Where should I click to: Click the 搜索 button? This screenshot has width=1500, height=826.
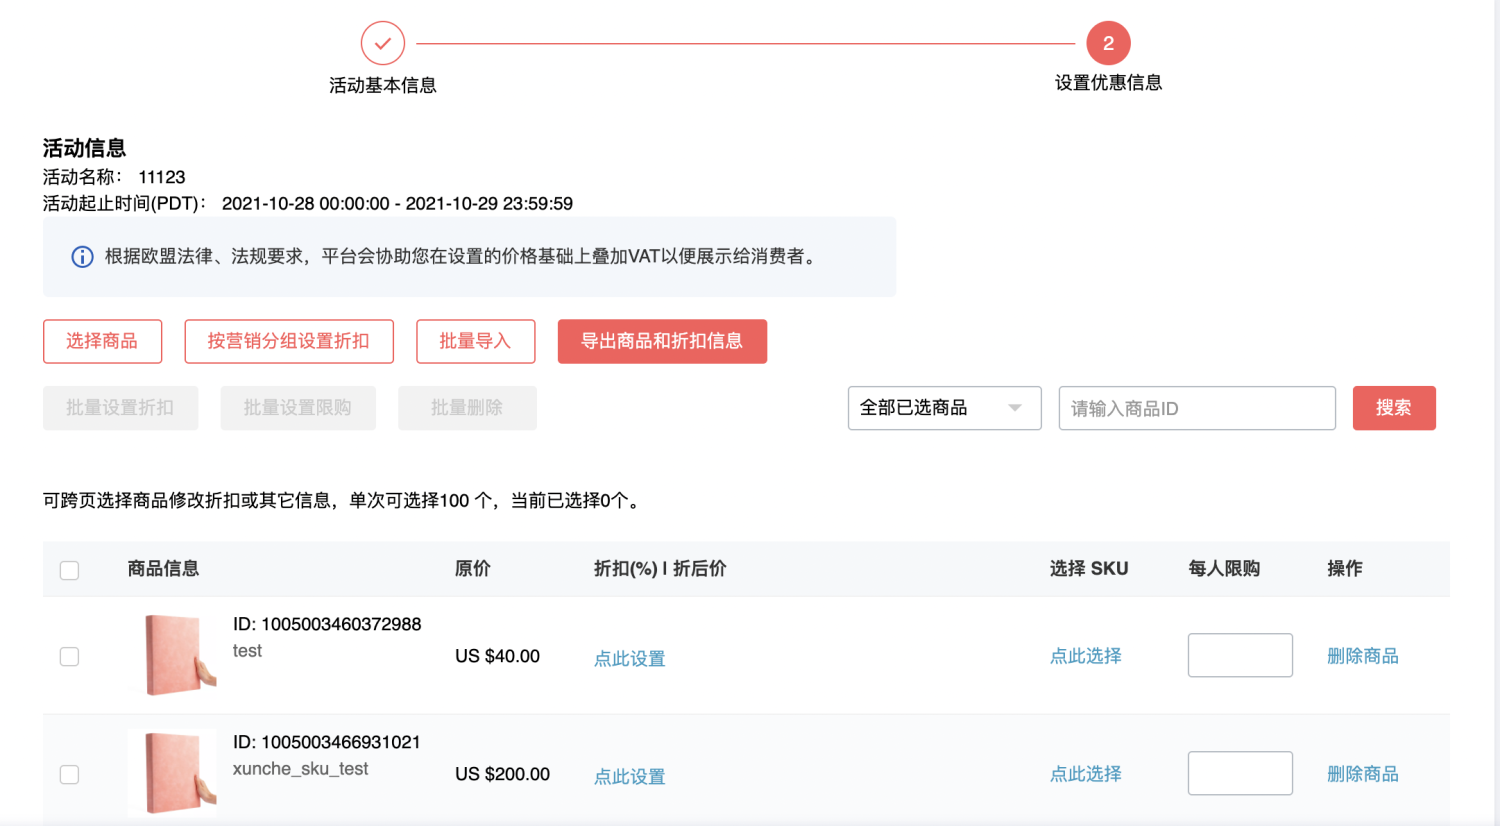tap(1394, 408)
